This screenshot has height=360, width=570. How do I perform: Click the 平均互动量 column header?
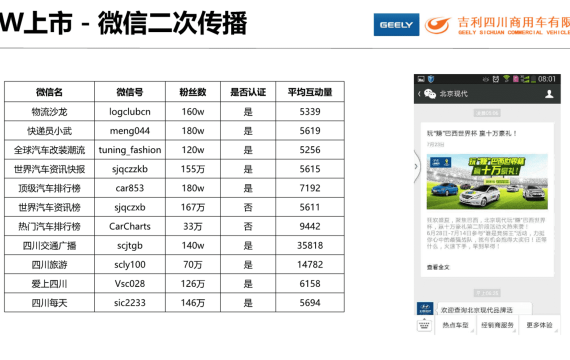pos(310,92)
